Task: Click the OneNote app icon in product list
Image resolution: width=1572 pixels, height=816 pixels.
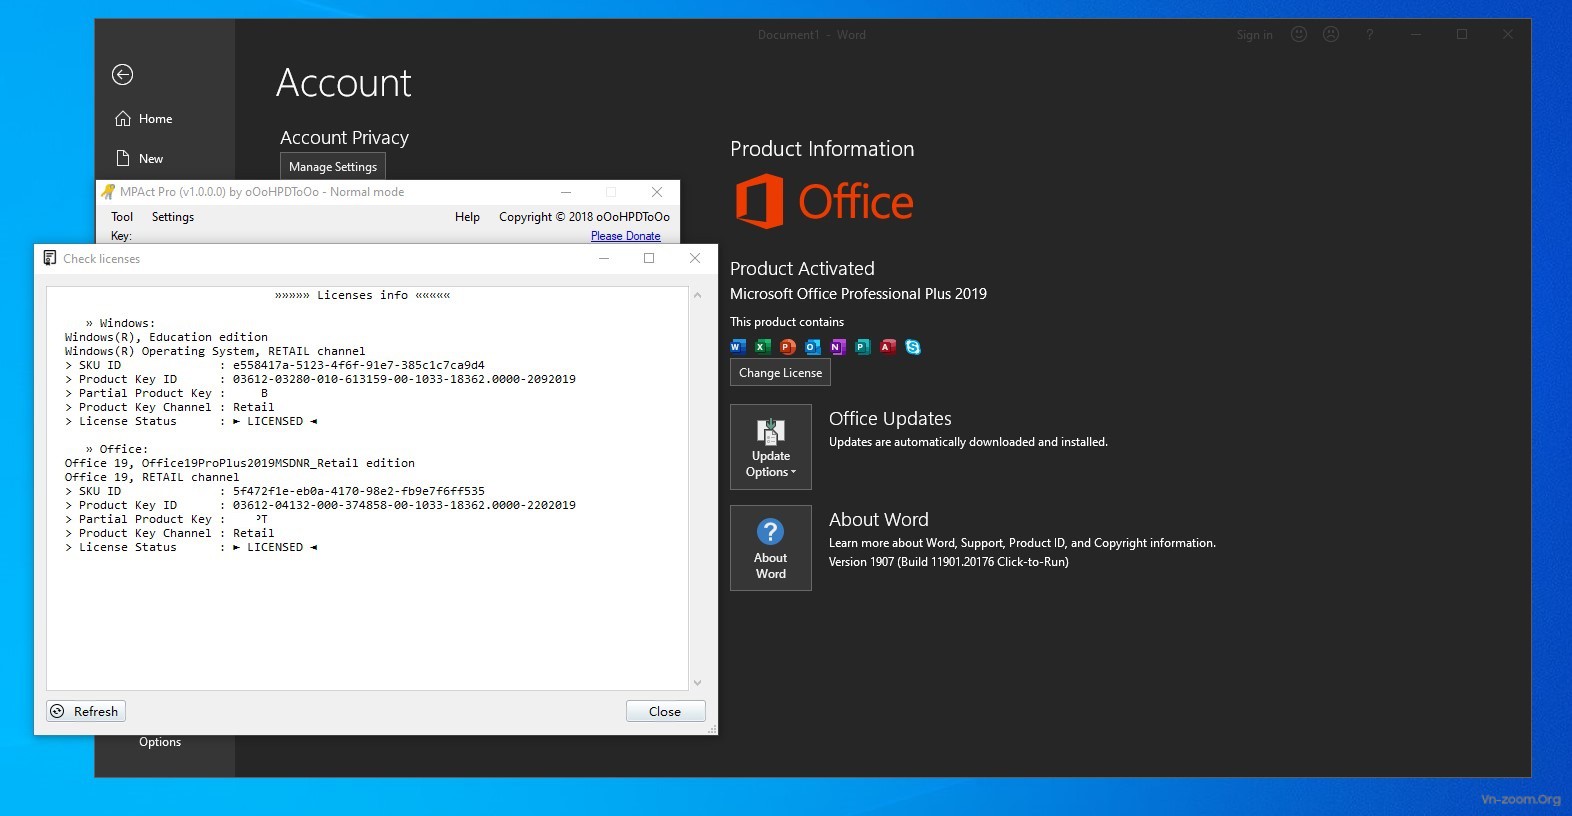Action: [x=838, y=347]
